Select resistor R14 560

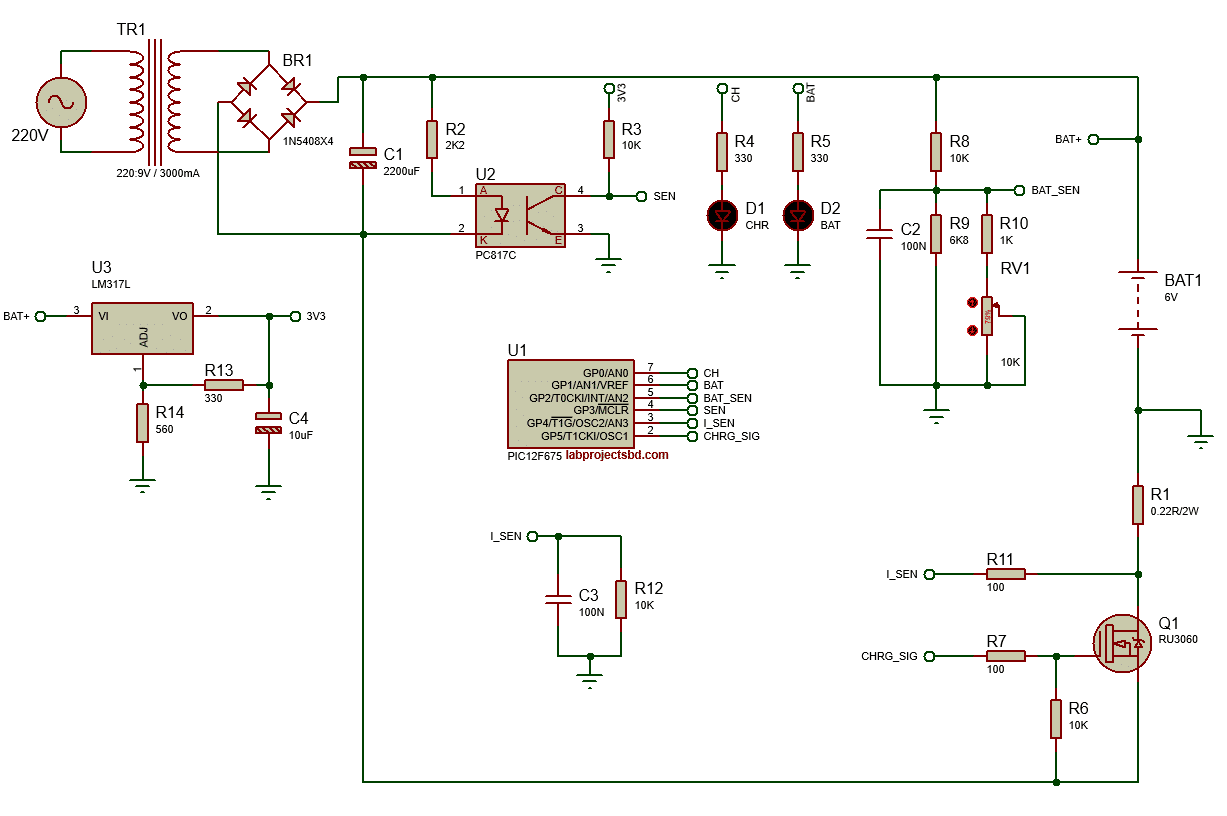143,422
